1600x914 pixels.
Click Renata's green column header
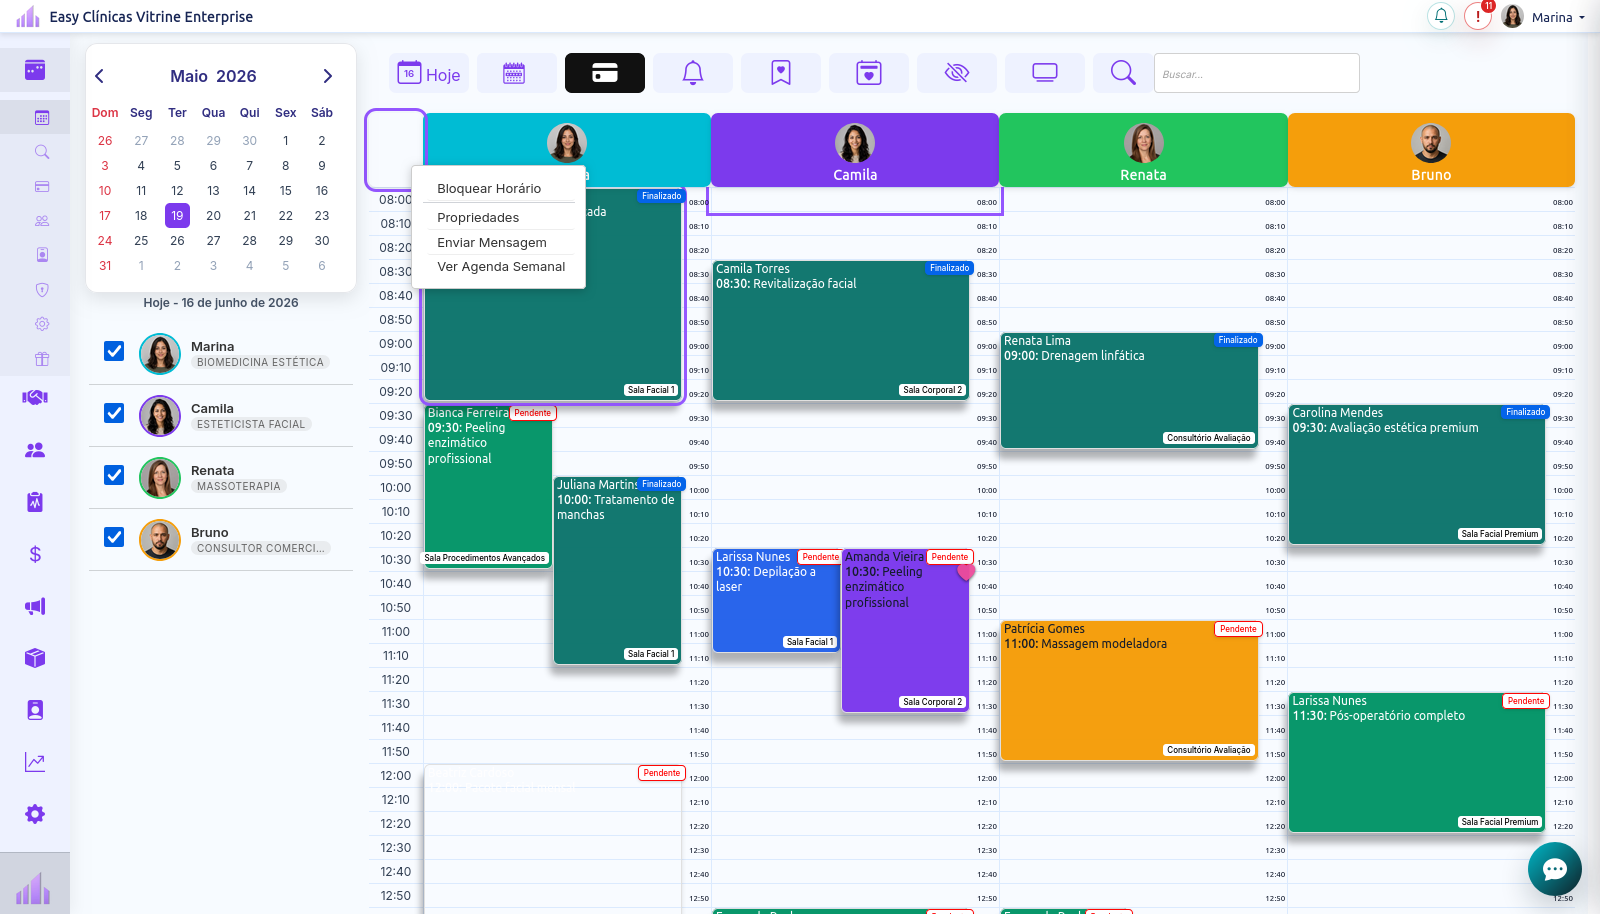click(x=1143, y=150)
